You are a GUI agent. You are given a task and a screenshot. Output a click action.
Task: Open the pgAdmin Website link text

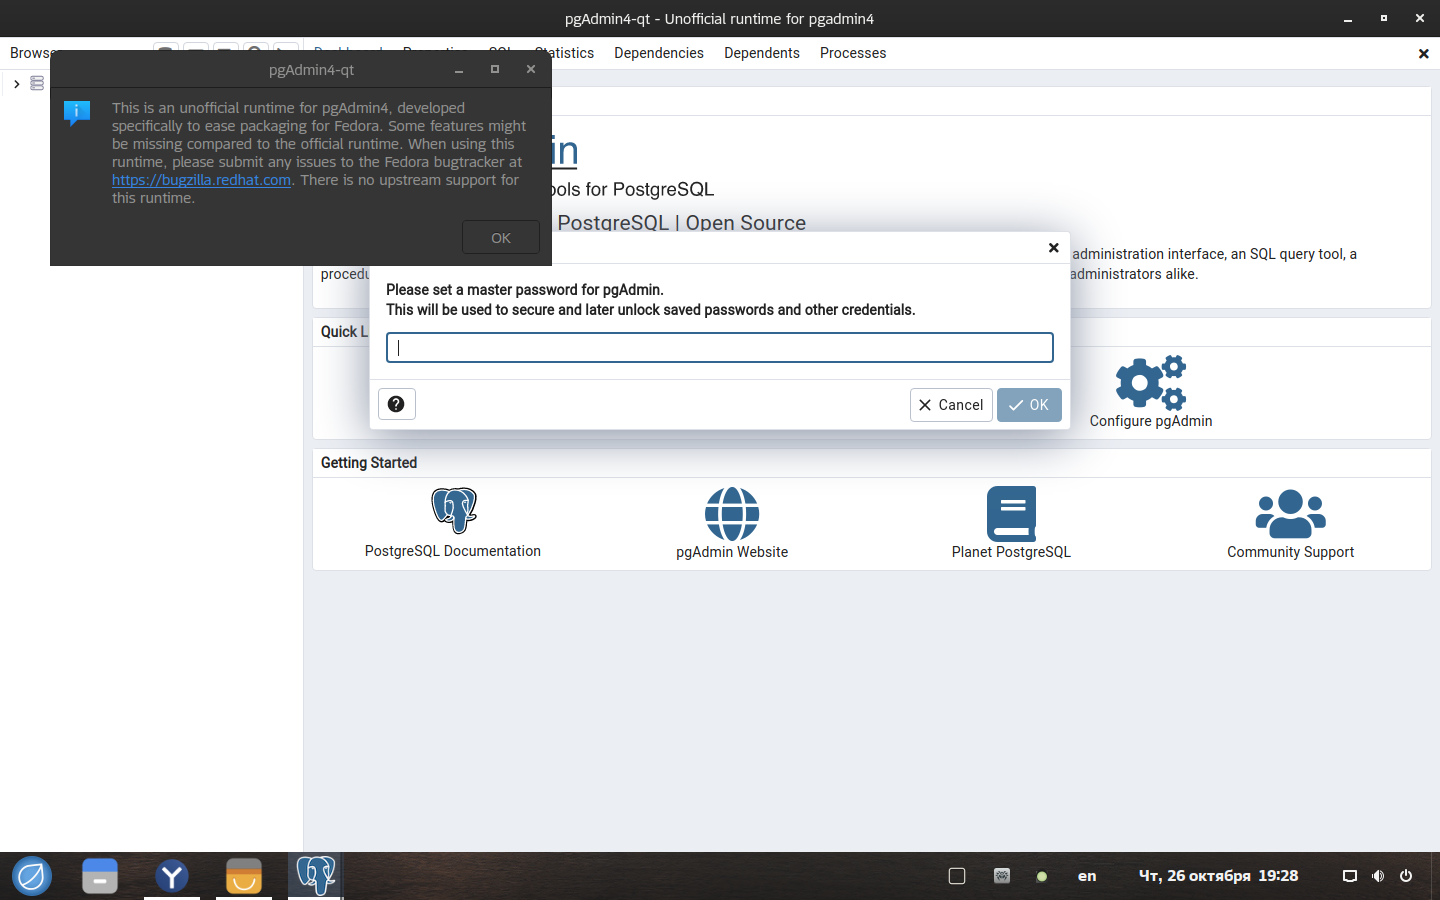coord(732,552)
